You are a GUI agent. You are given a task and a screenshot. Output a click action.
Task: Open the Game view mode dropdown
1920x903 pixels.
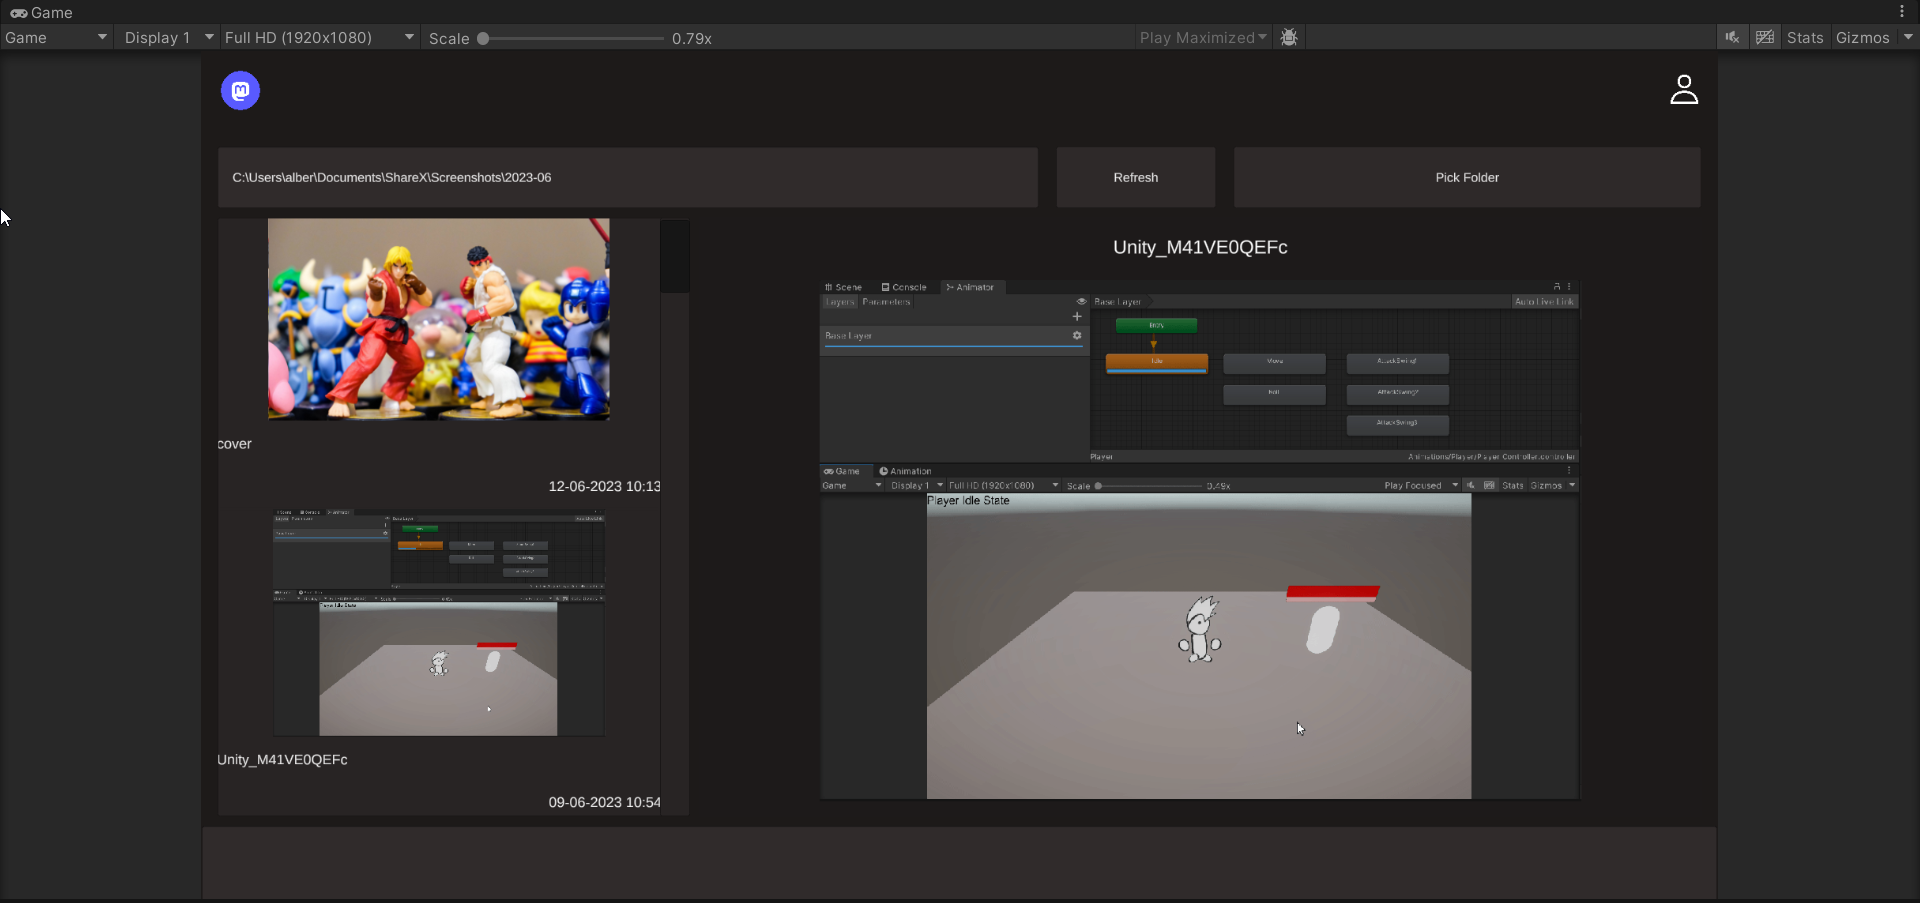[x=56, y=37]
